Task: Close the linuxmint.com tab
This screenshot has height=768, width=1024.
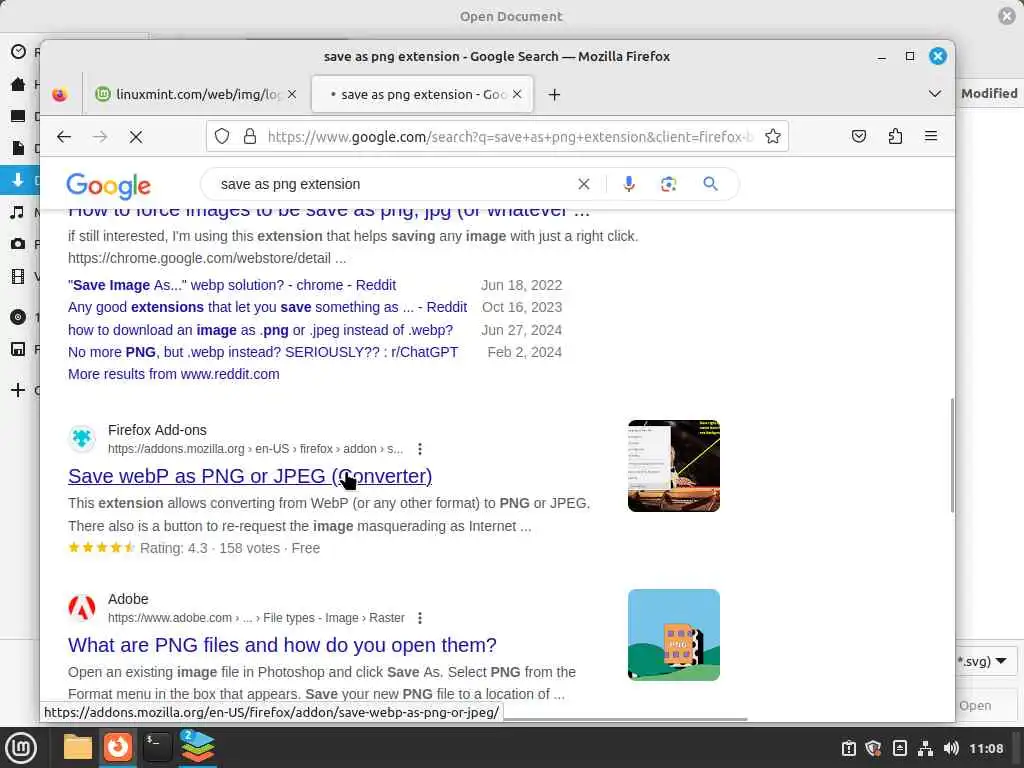Action: click(x=292, y=94)
